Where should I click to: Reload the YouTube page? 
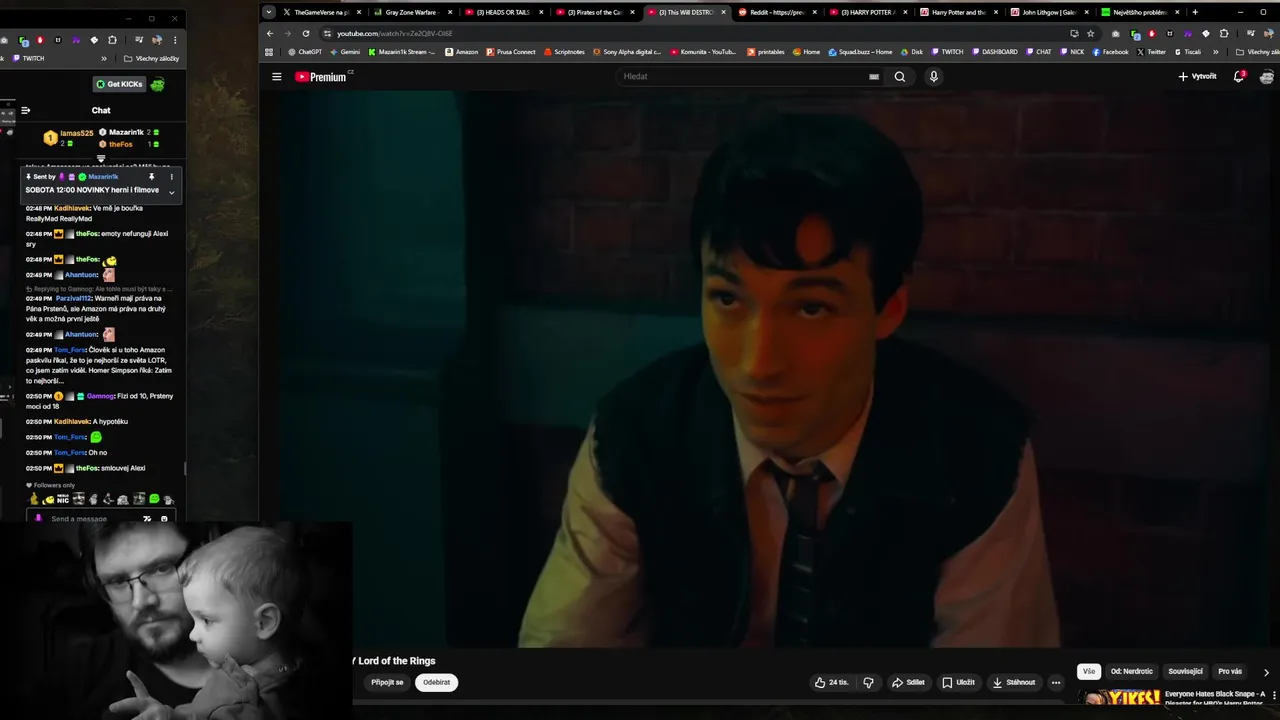pos(306,33)
